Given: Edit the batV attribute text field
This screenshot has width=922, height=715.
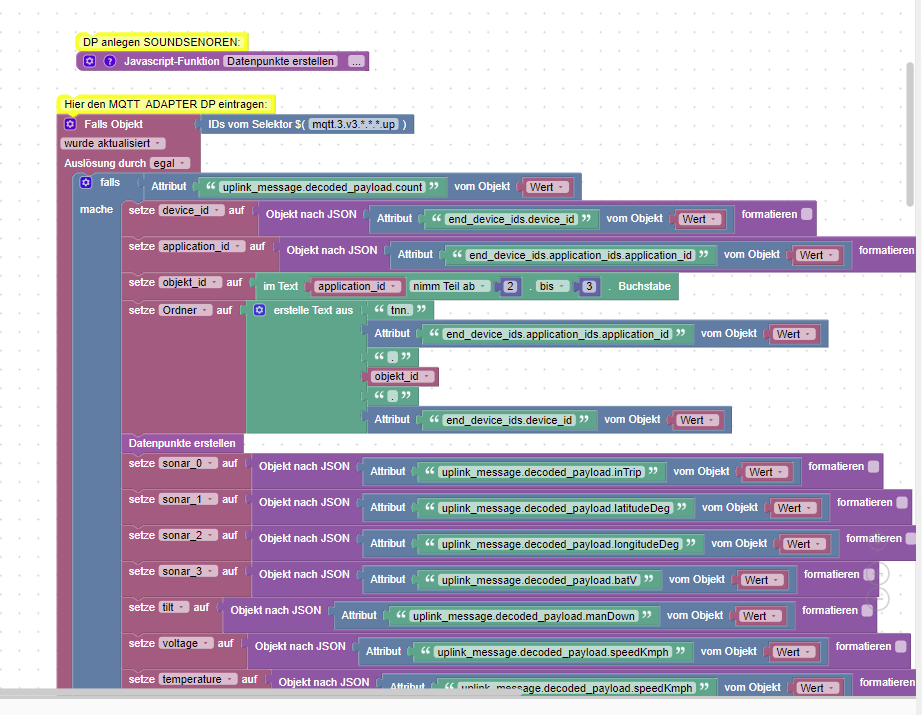Looking at the screenshot, I should click(539, 580).
